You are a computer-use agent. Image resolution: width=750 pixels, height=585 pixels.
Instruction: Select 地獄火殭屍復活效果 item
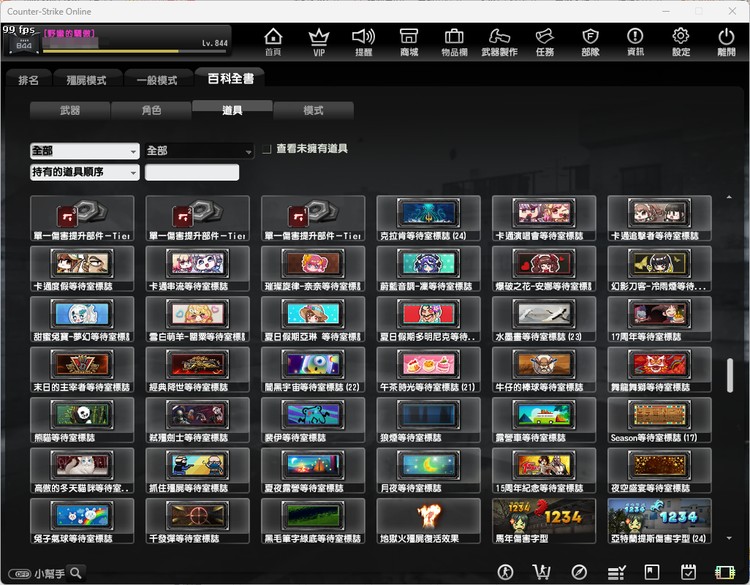429,521
